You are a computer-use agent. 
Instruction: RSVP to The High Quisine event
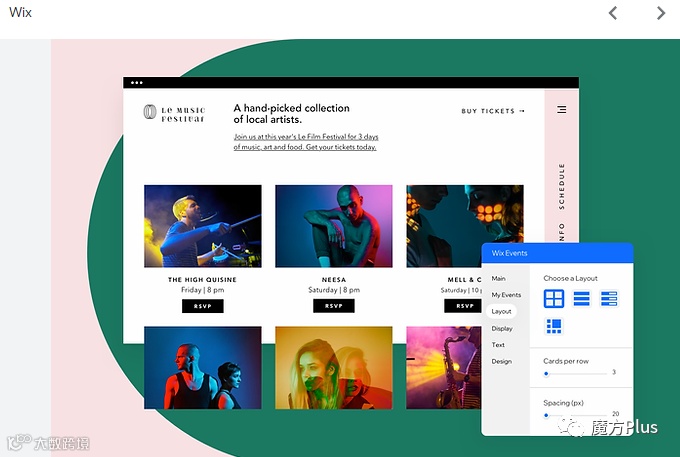pos(203,306)
